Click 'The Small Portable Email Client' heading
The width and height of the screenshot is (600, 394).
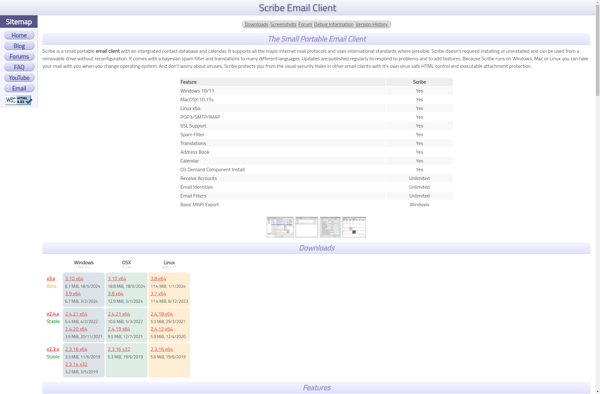316,39
